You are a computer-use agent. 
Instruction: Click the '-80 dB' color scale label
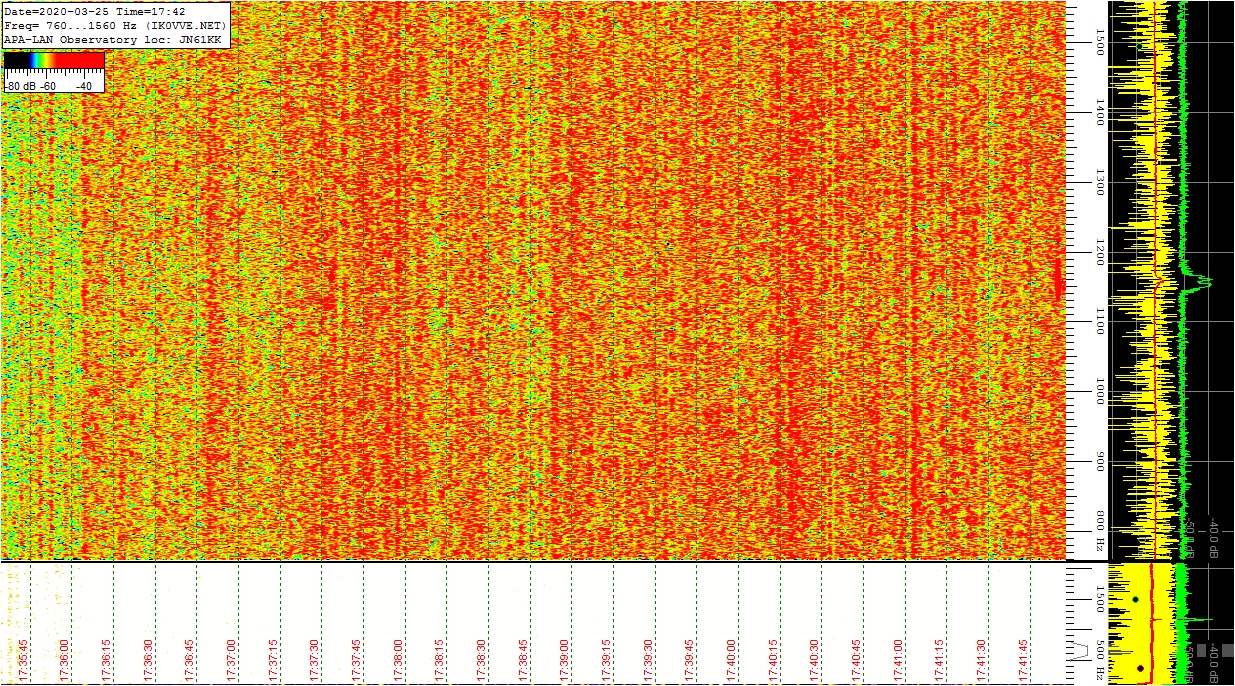(21, 86)
